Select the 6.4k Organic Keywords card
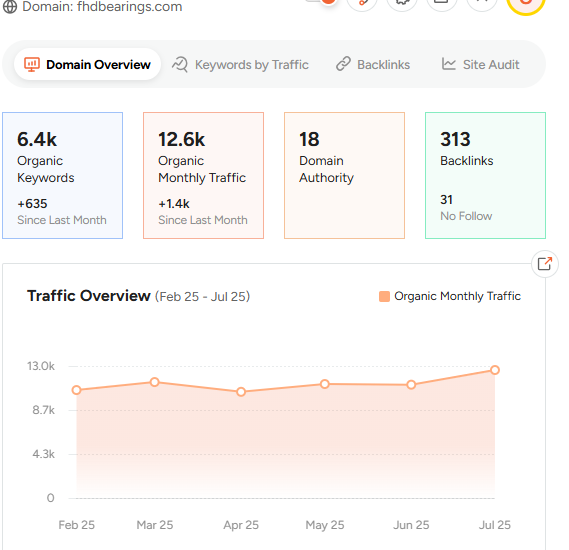 pyautogui.click(x=62, y=175)
